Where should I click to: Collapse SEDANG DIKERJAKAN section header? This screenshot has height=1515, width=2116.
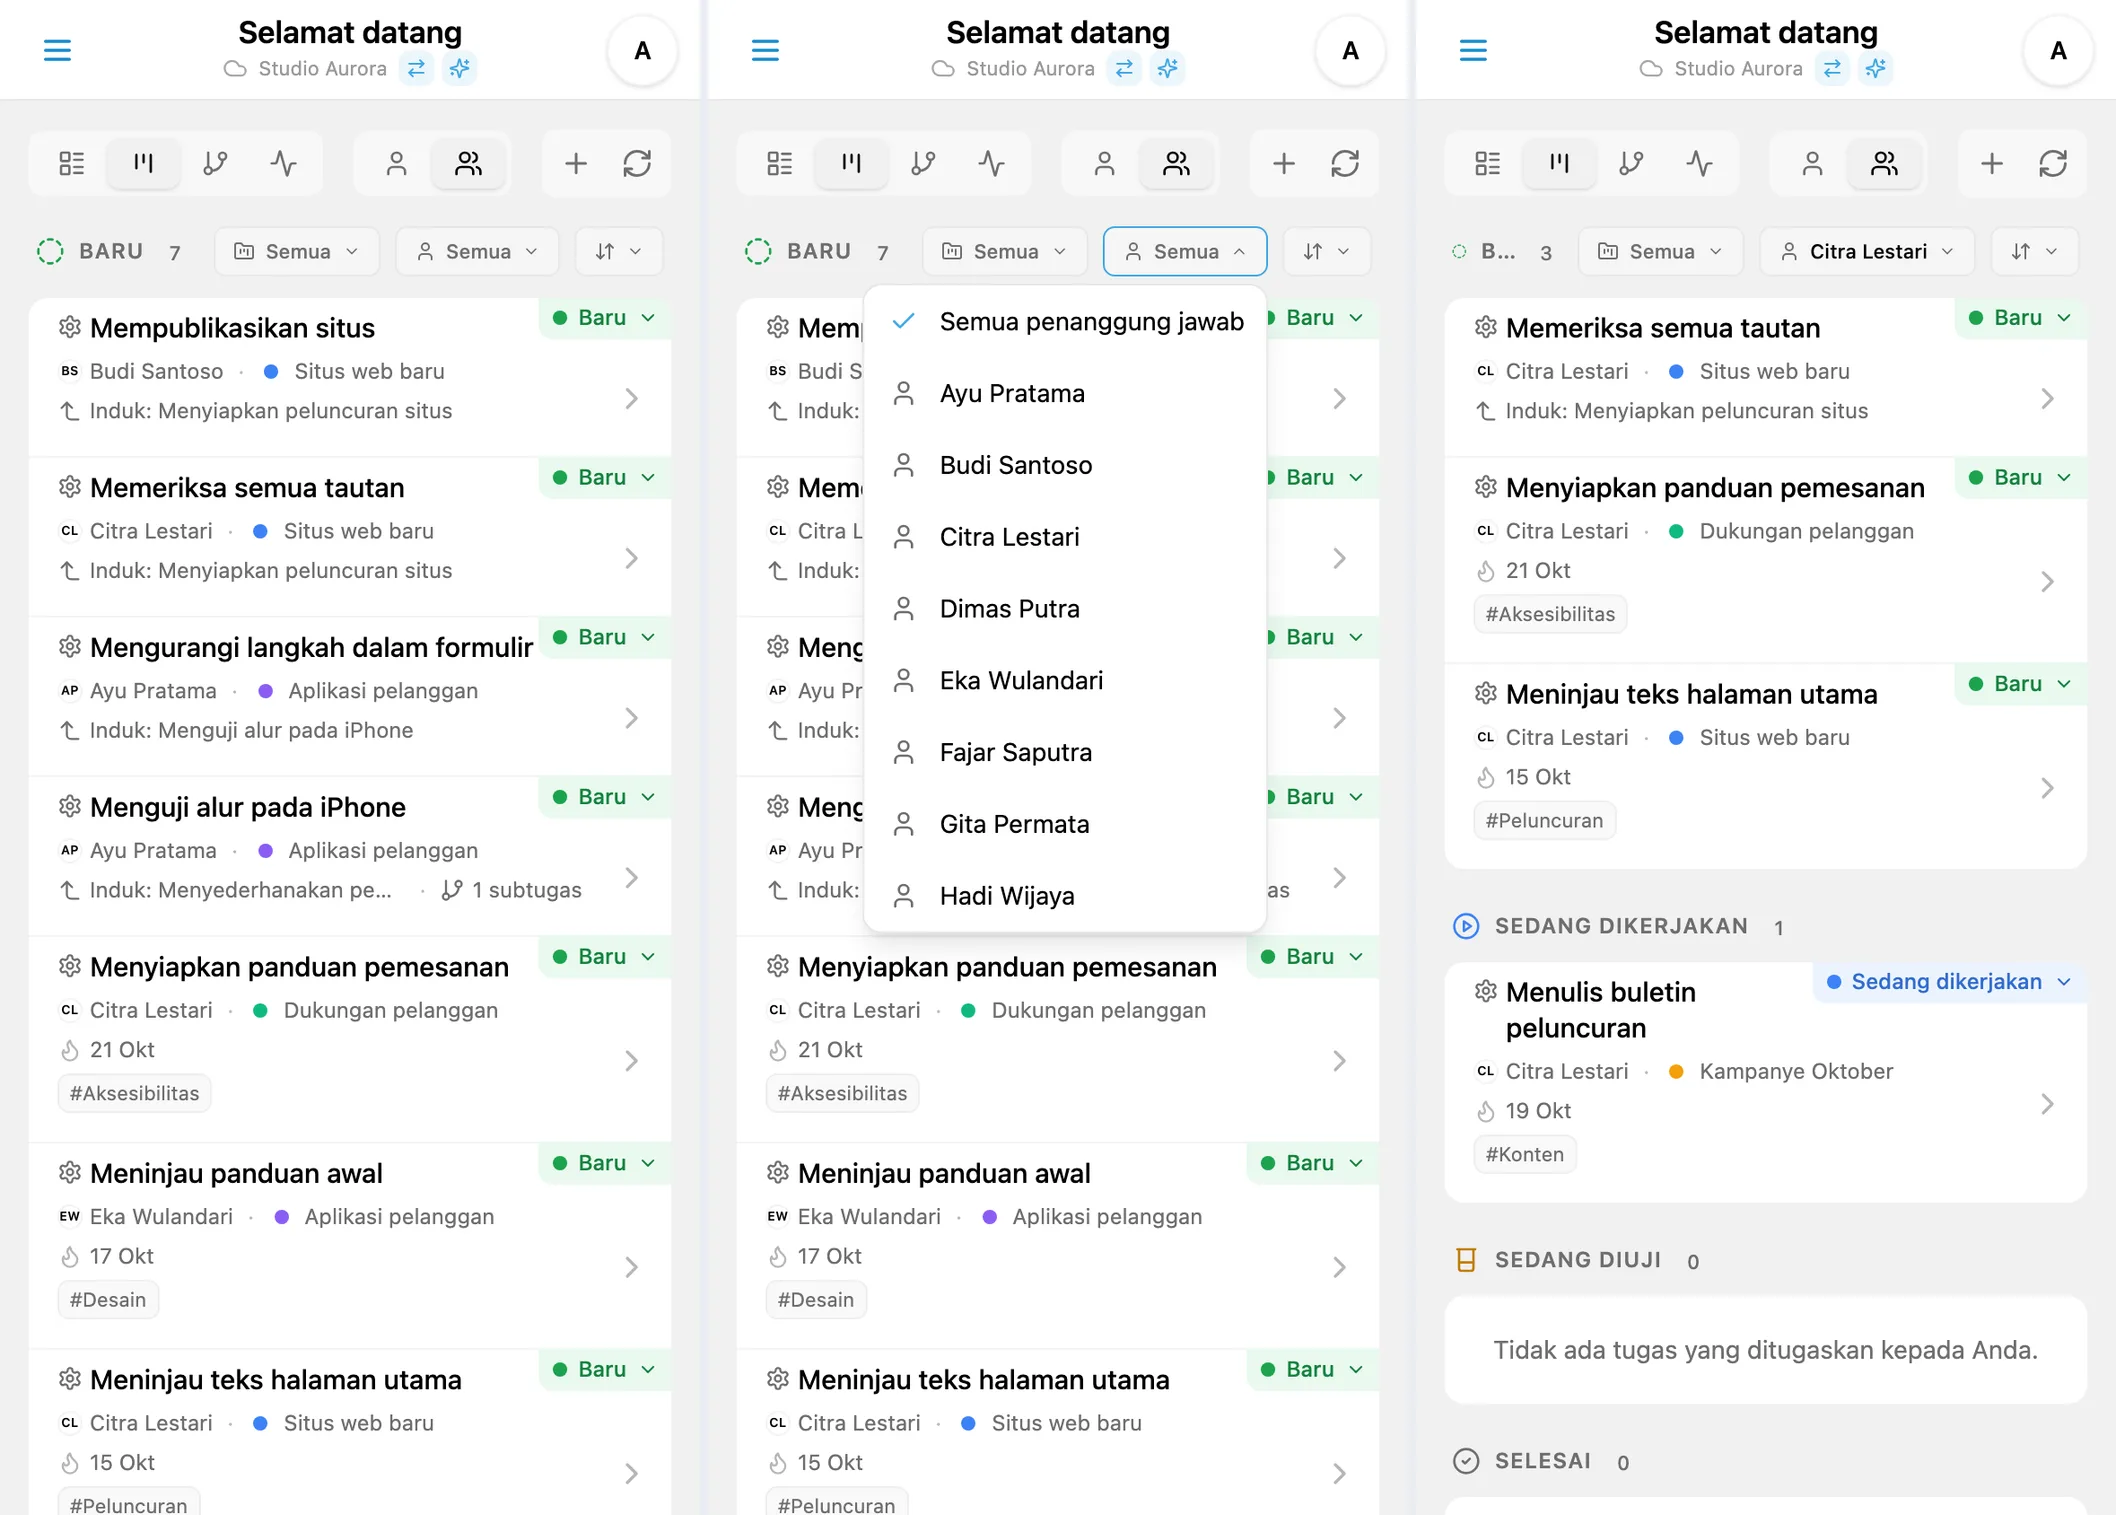click(1617, 926)
